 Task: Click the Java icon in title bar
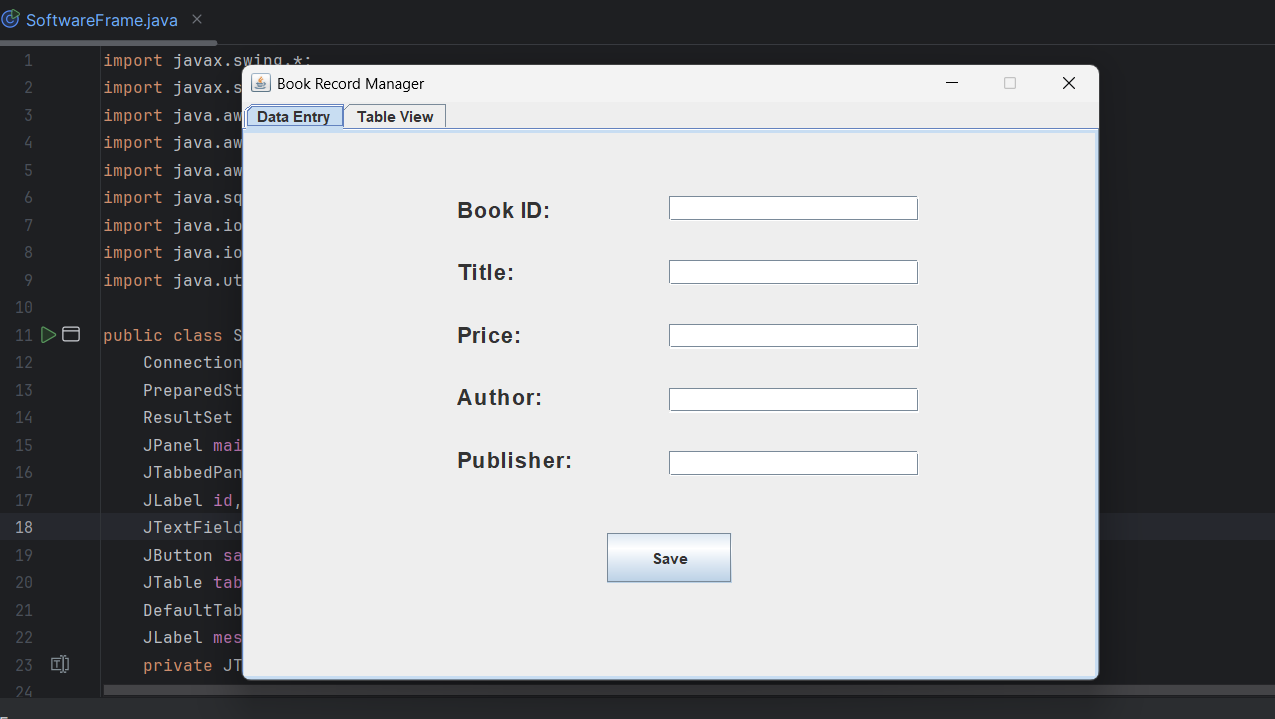pos(261,83)
